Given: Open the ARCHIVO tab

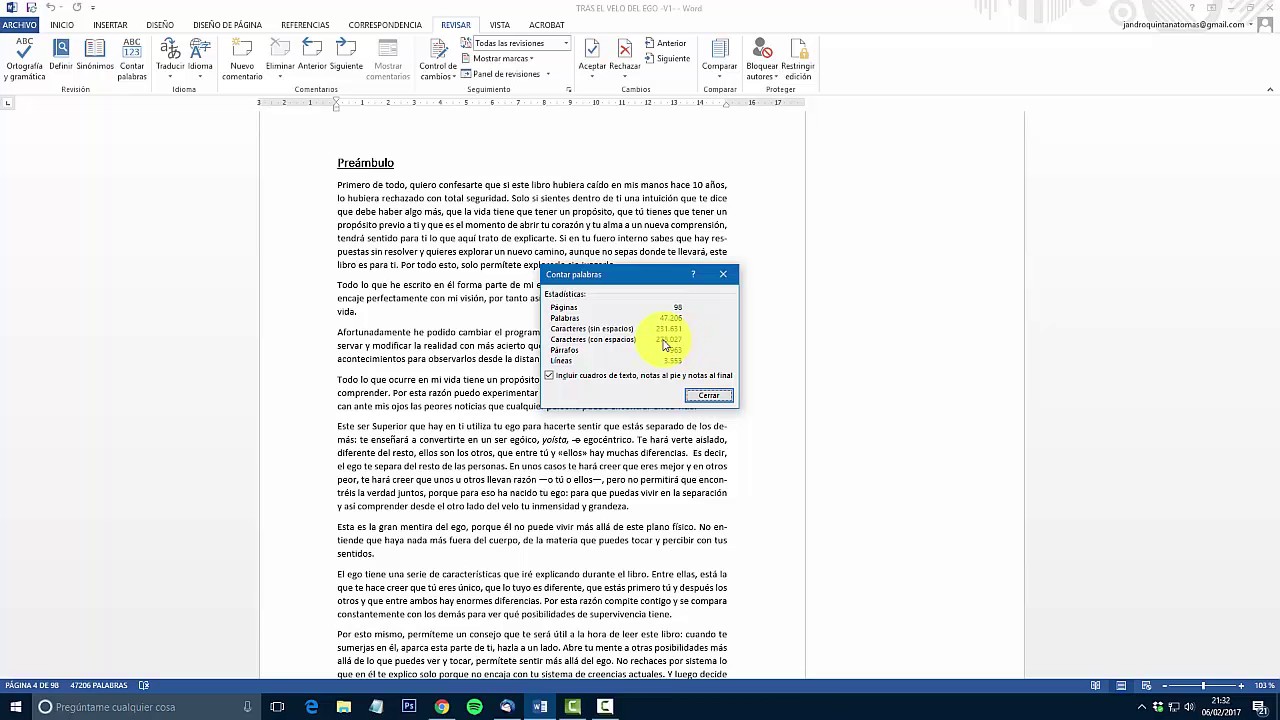Looking at the screenshot, I should point(19,25).
